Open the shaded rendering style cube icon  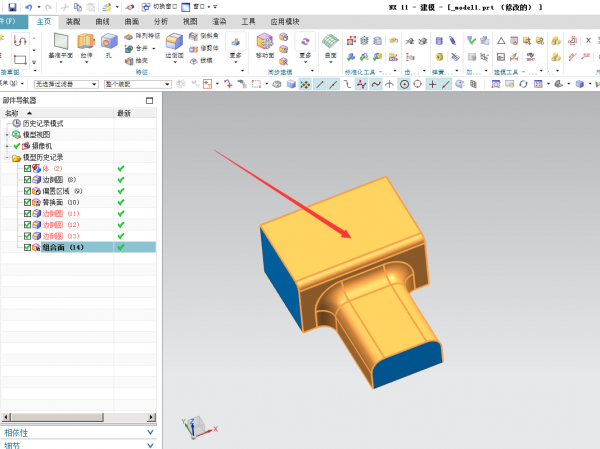click(580, 84)
